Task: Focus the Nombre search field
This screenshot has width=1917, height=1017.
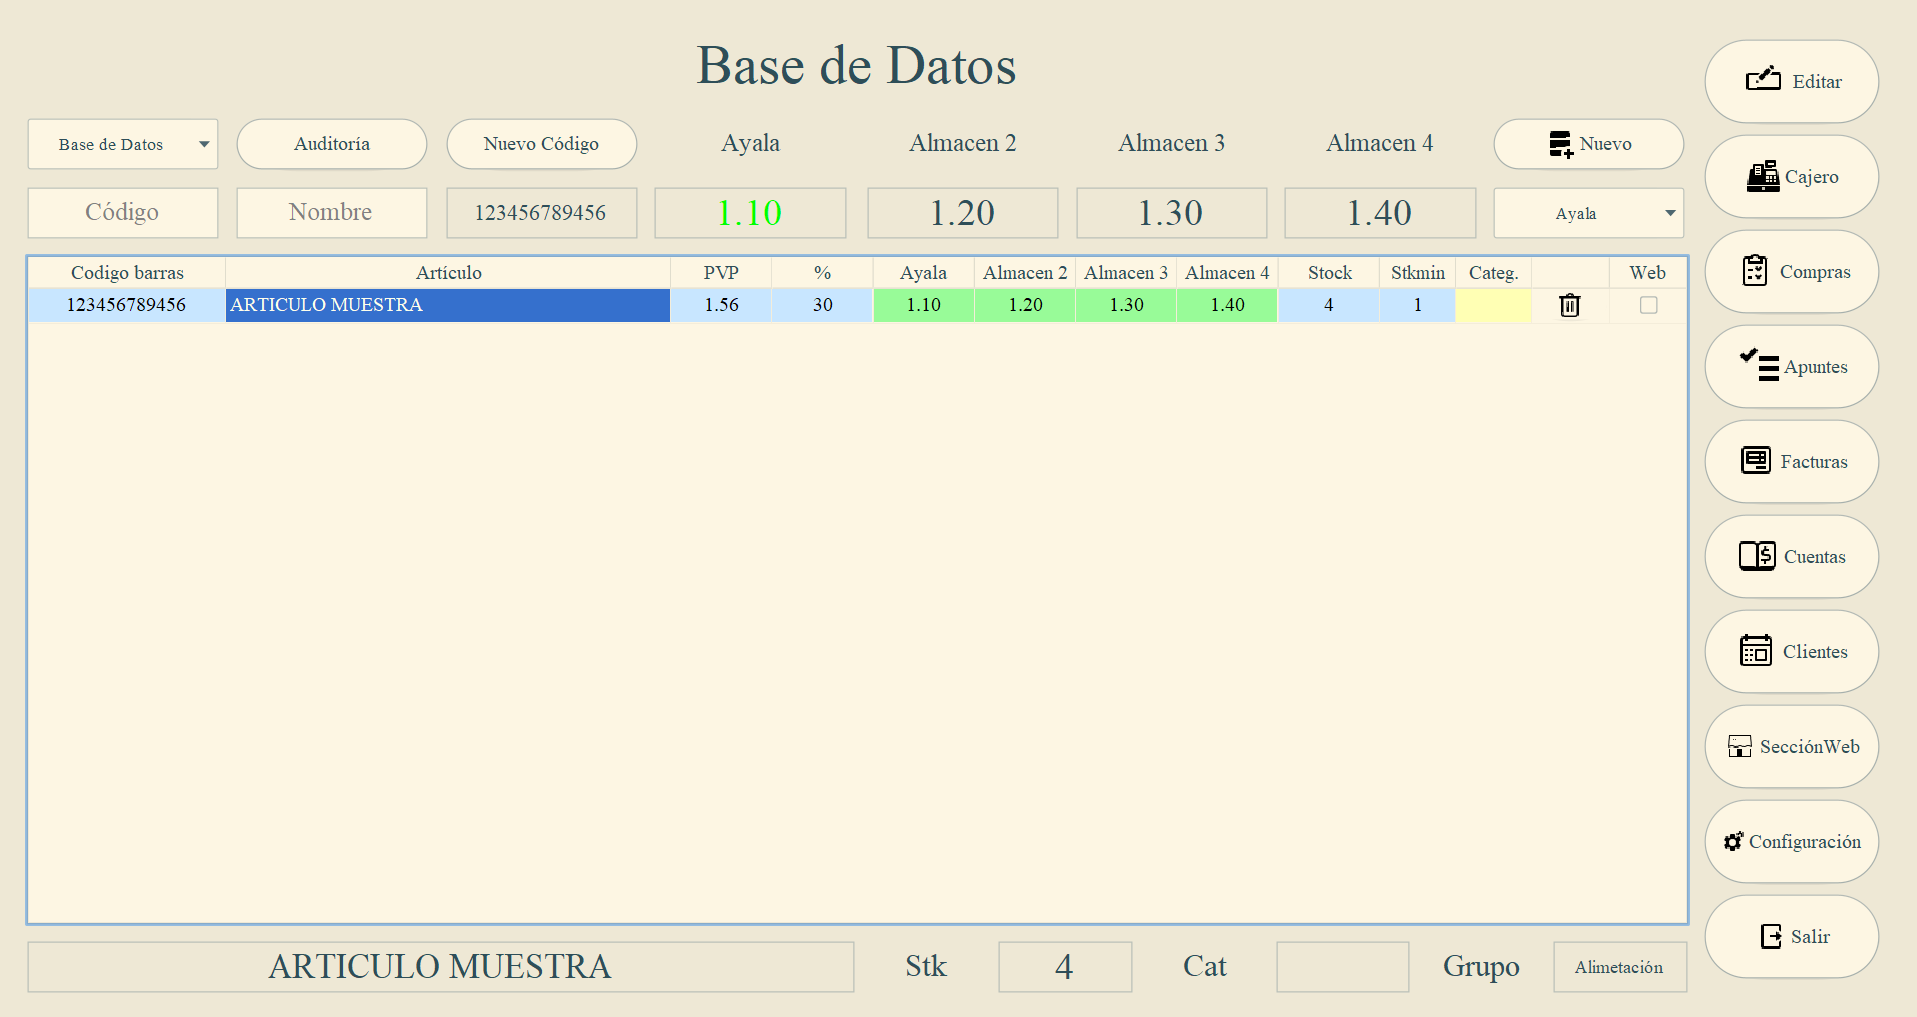Action: click(332, 213)
